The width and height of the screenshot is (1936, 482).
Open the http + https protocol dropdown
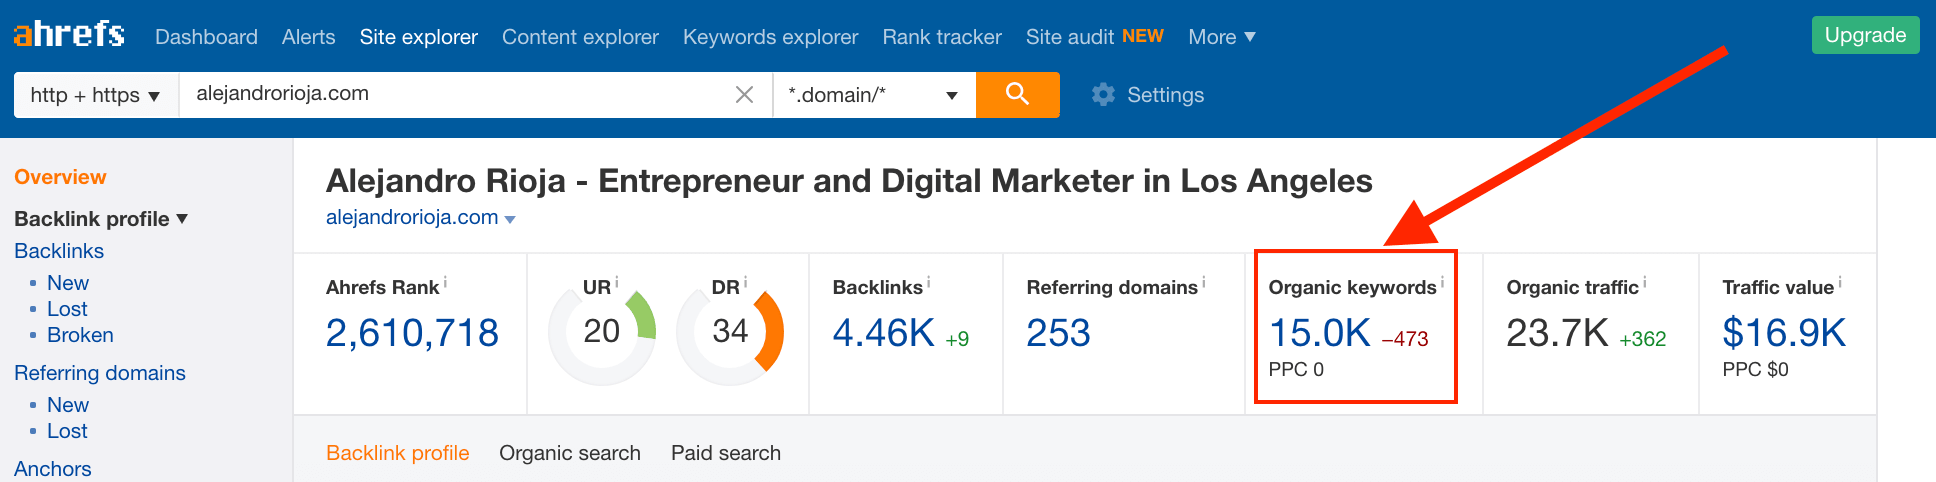pyautogui.click(x=96, y=95)
